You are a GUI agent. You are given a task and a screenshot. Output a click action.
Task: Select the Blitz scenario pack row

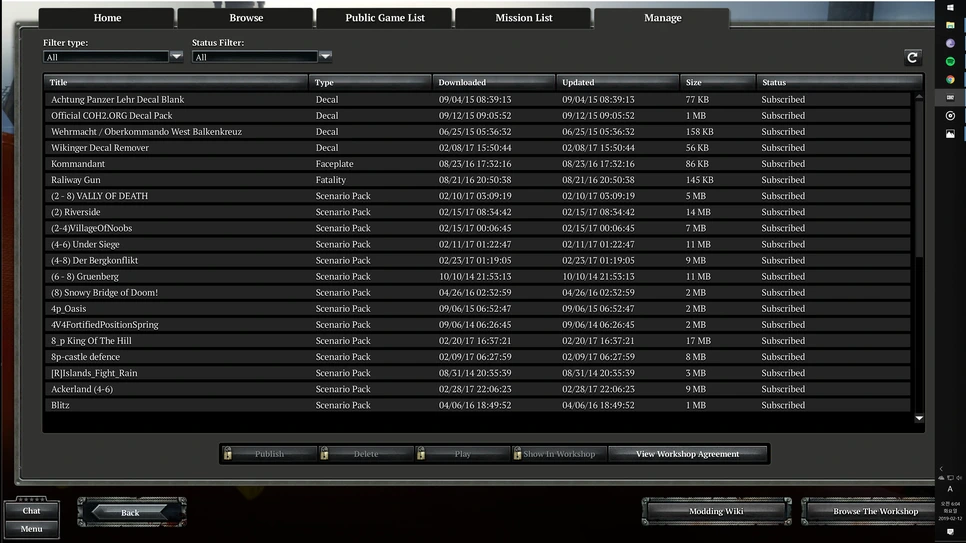tap(477, 405)
